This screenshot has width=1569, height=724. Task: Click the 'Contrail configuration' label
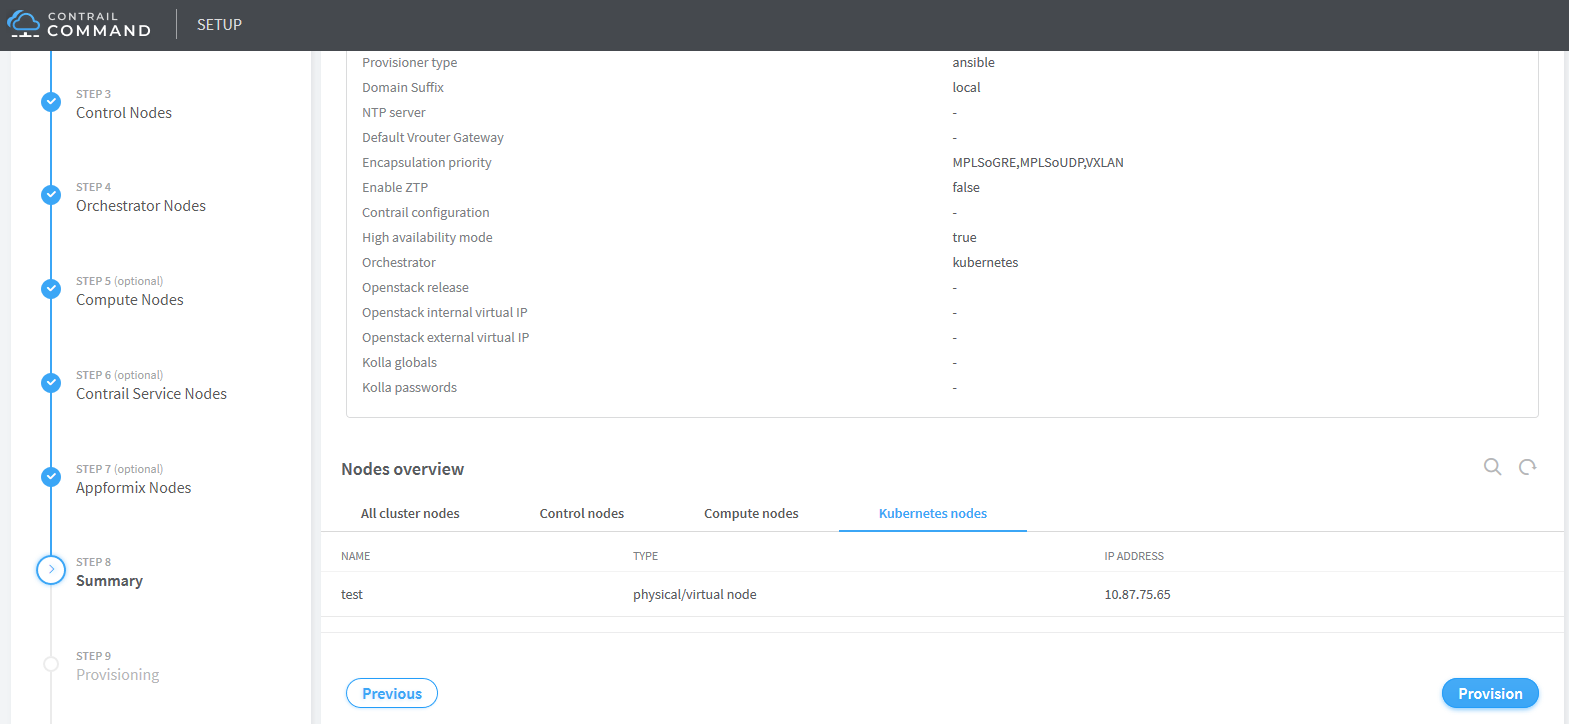click(425, 212)
